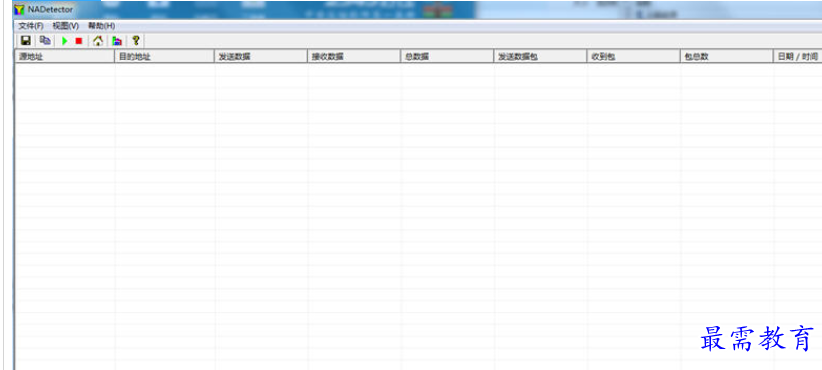Sort by the 发送数据包 column header
This screenshot has width=822, height=370.
540,57
